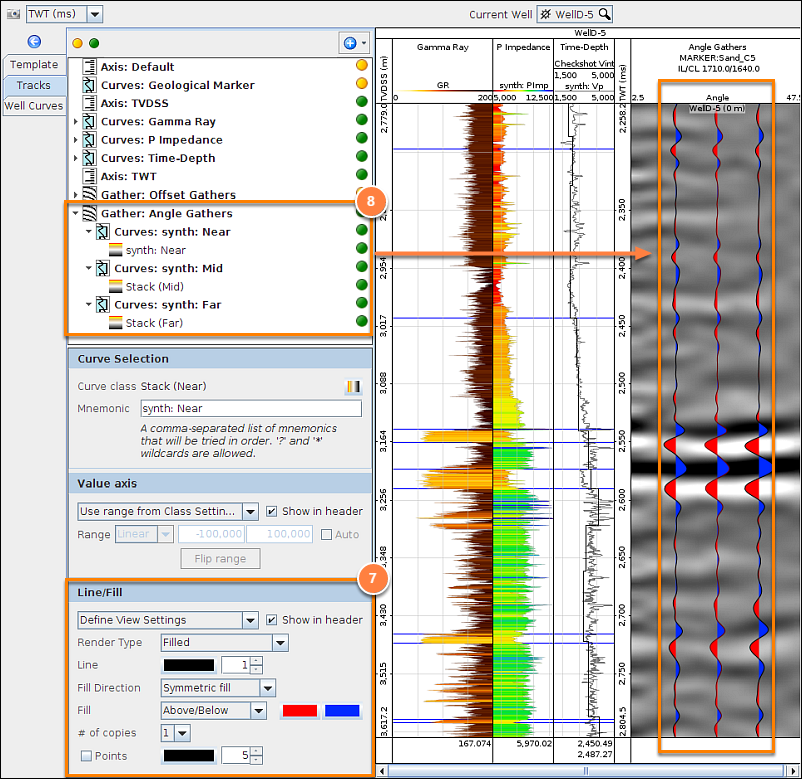Click the WellD-5 search magnifier icon
802x779 pixels.
(604, 14)
